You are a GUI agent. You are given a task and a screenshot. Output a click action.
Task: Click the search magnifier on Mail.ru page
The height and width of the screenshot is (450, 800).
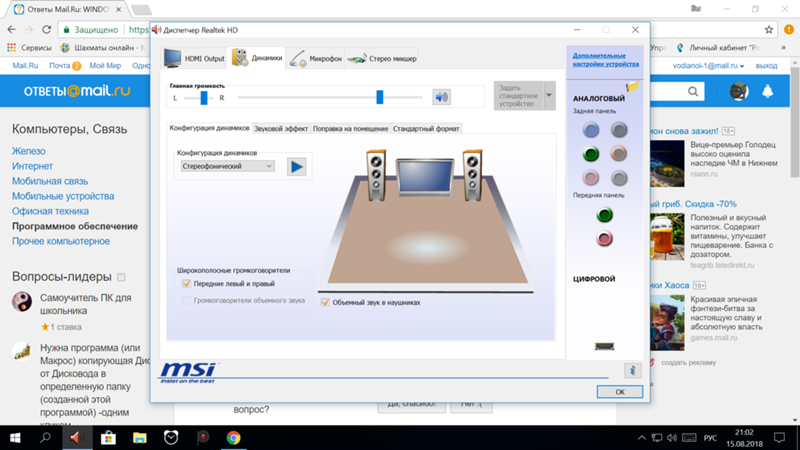tap(693, 91)
